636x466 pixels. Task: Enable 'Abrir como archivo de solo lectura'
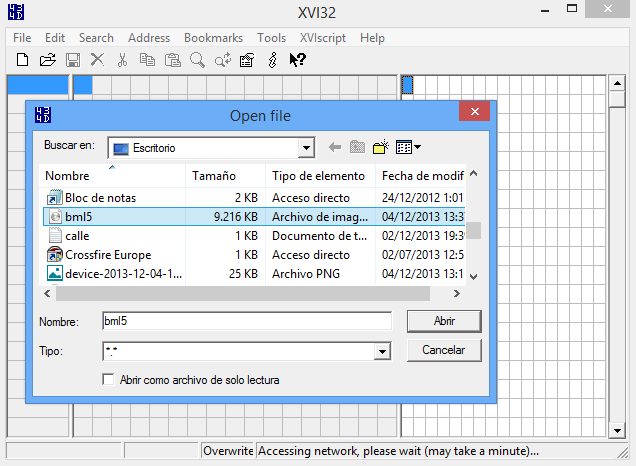click(109, 380)
